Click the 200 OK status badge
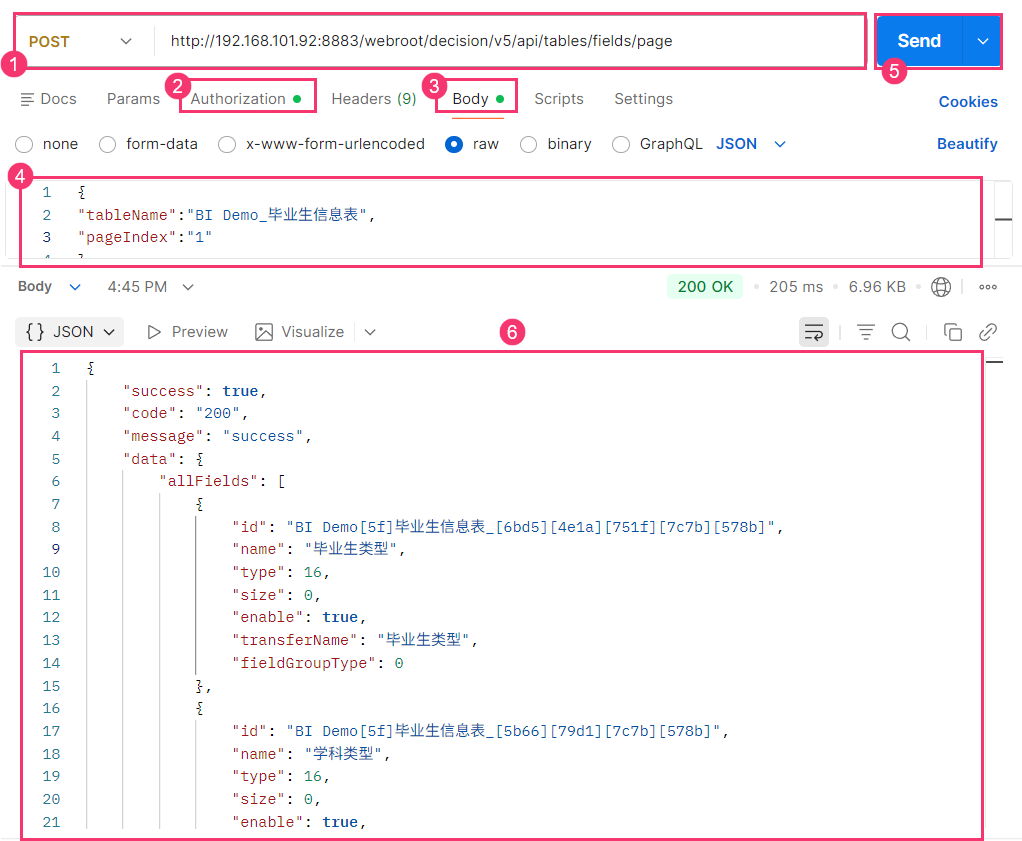Screen dimensions: 1022x841 [x=705, y=287]
